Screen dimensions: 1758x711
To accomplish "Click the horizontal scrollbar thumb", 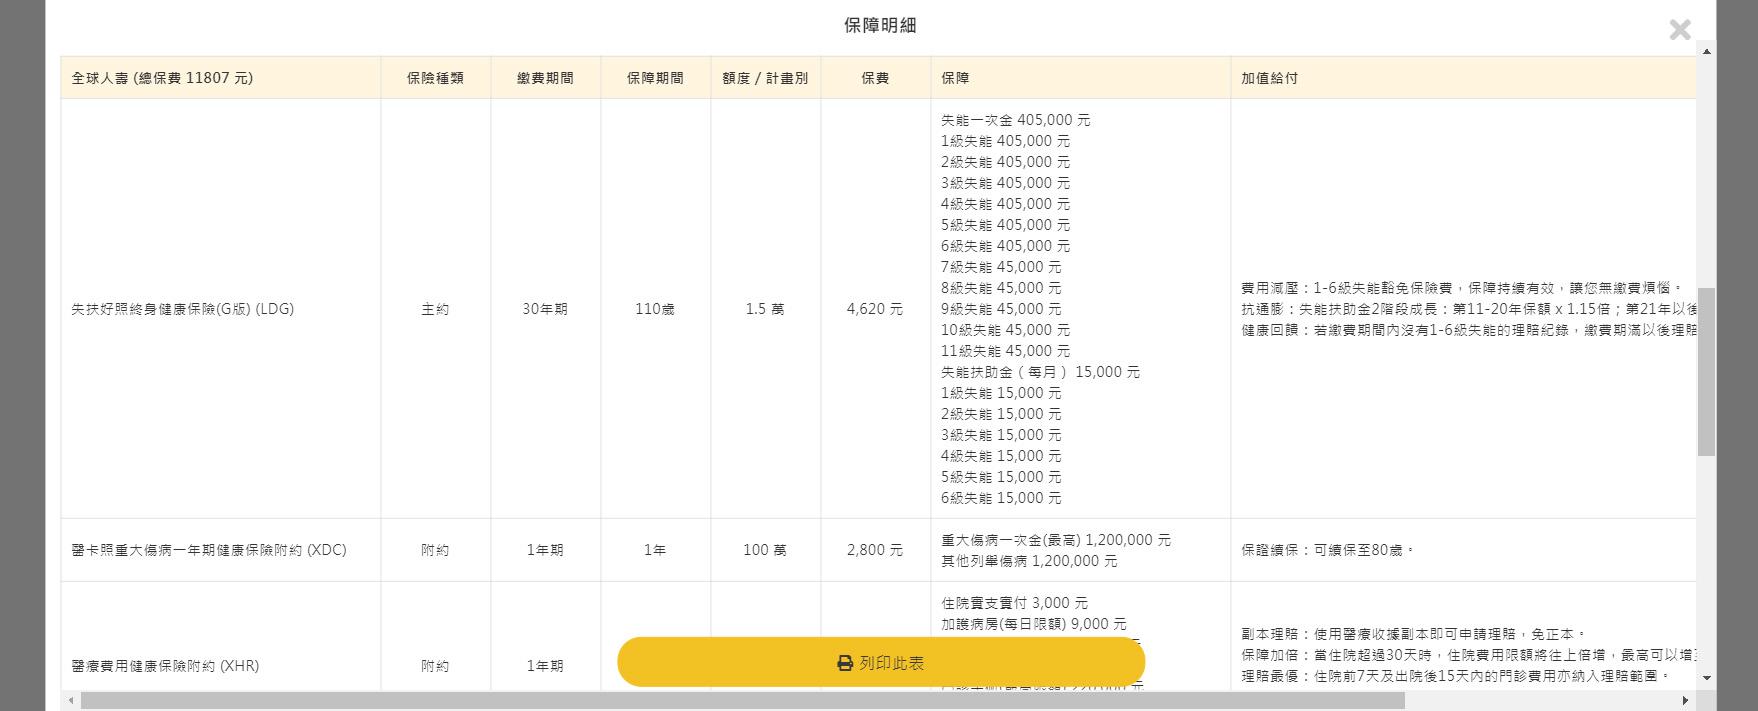I will click(743, 700).
